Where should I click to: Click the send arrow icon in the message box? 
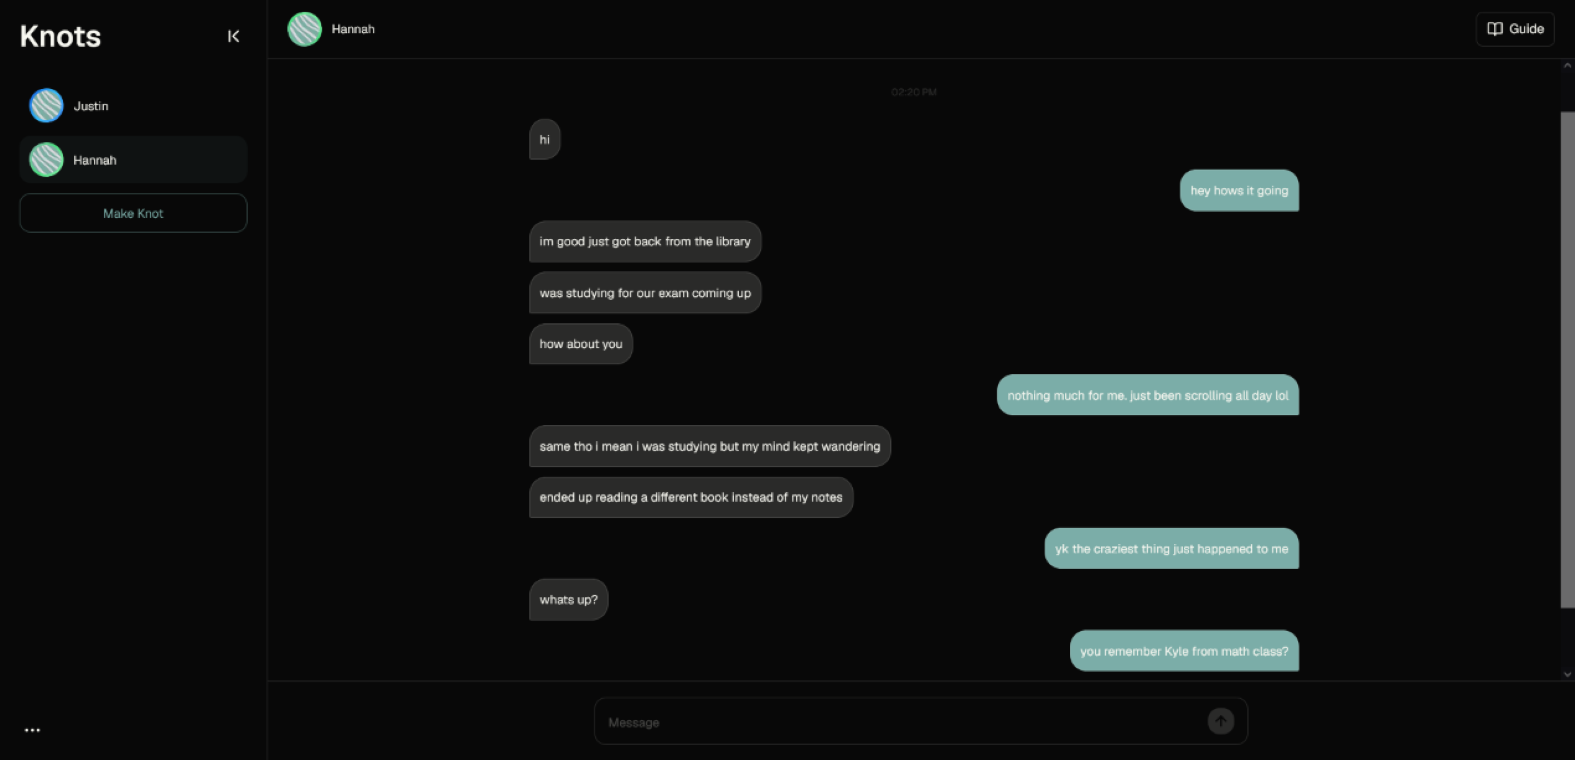[x=1220, y=721]
